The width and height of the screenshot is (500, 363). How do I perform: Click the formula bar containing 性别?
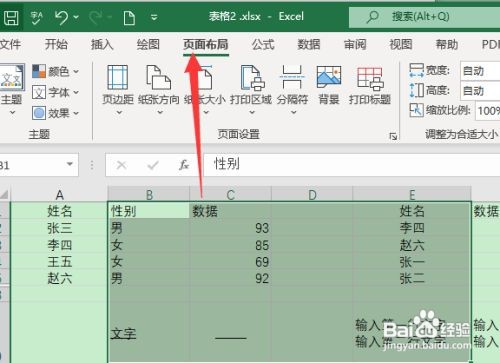(352, 164)
